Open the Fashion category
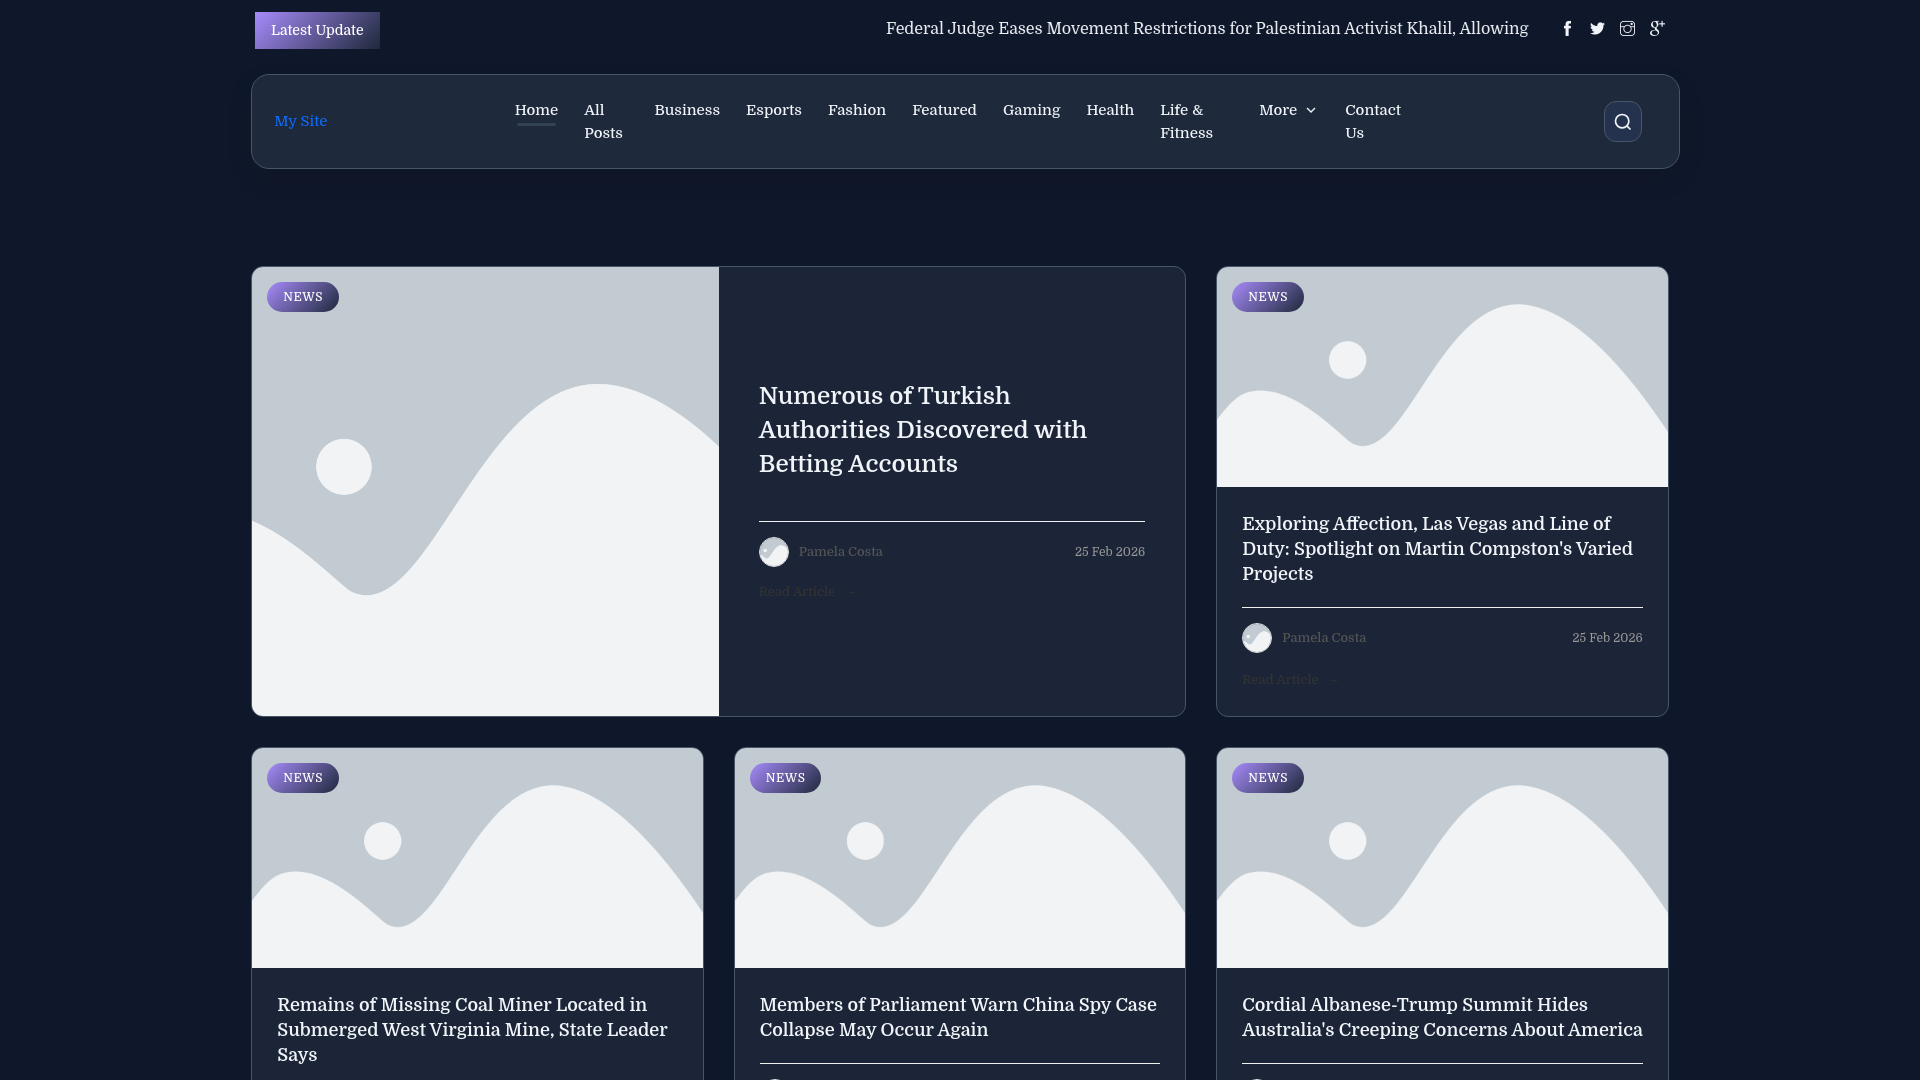Viewport: 1920px width, 1080px height. 857,110
